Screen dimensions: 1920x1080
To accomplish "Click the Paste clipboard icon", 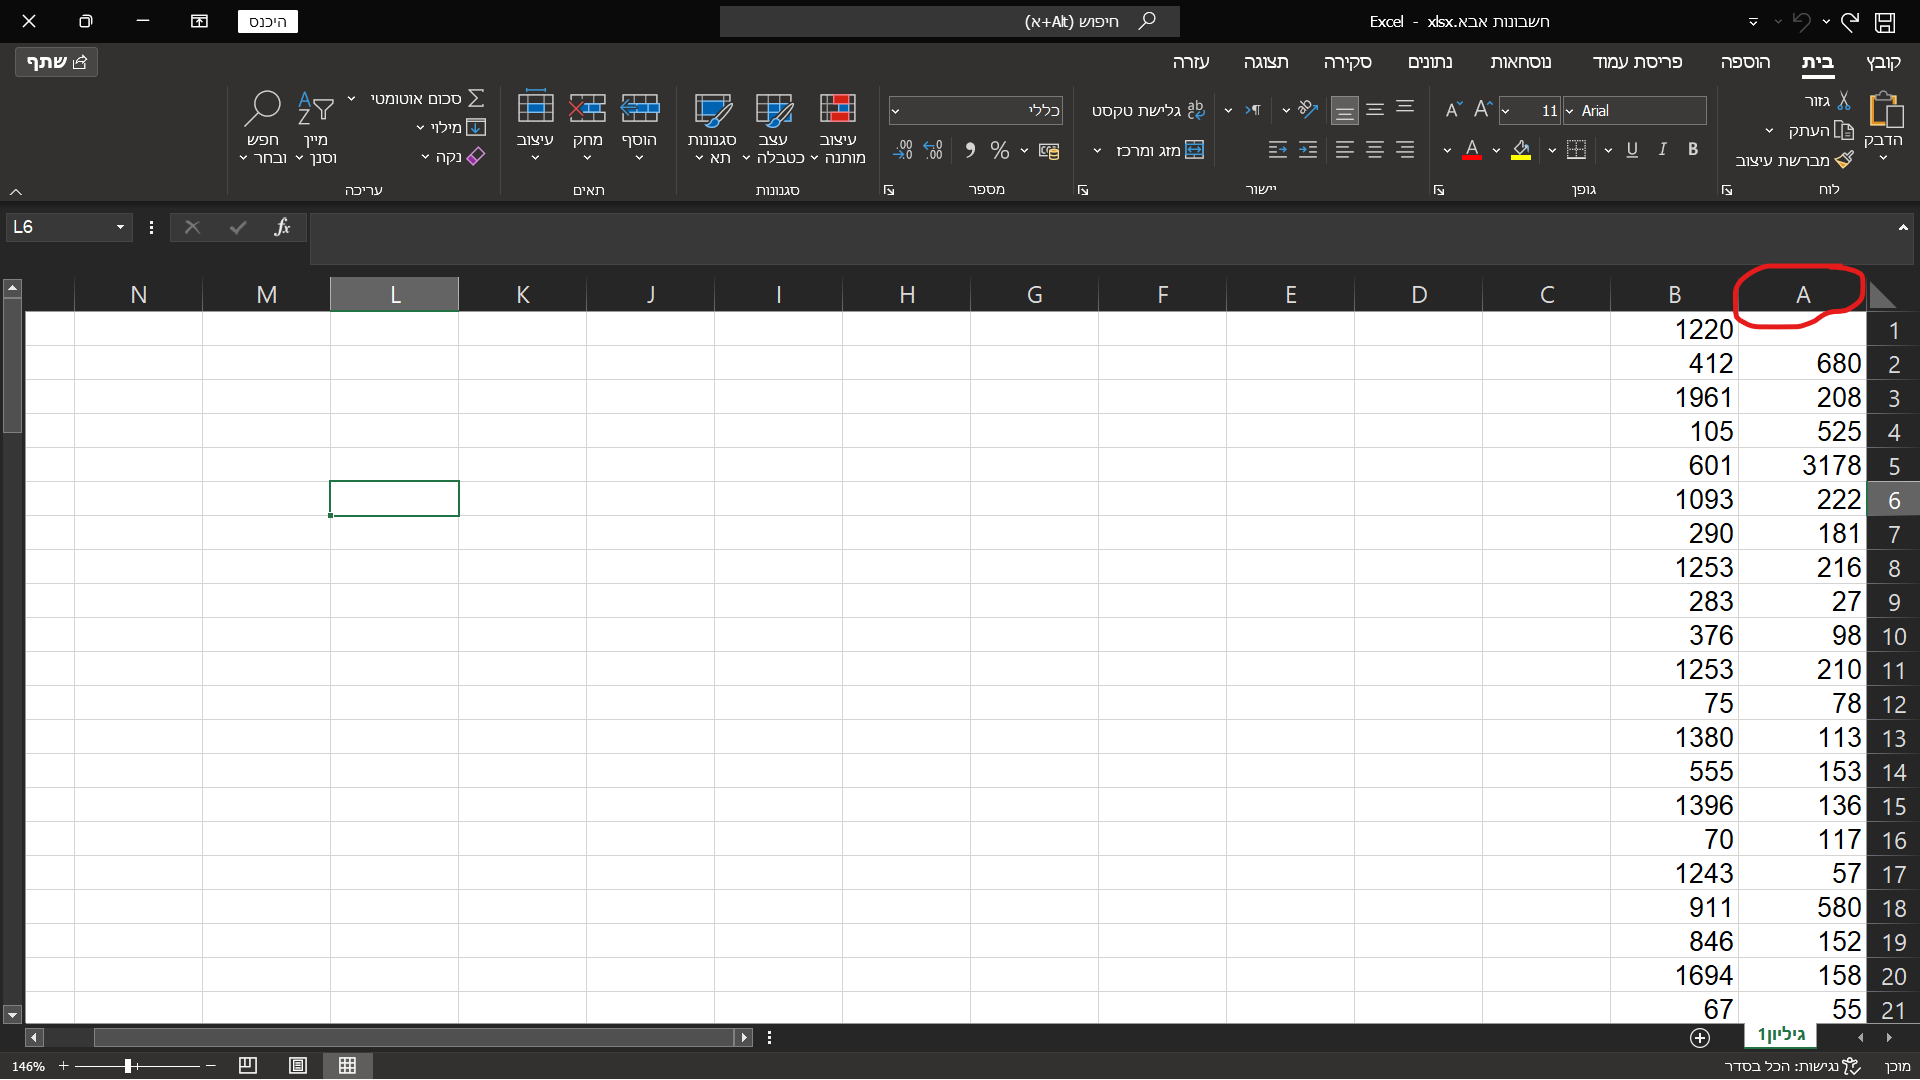I will pyautogui.click(x=1885, y=111).
